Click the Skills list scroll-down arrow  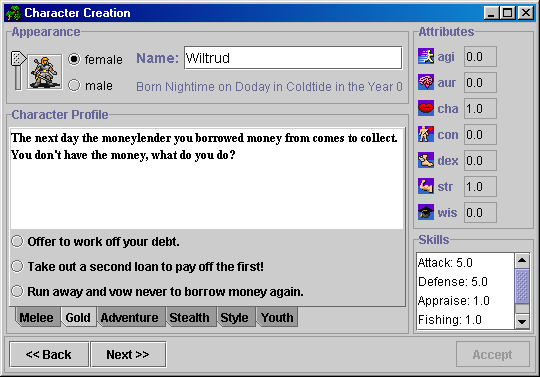coord(522,322)
